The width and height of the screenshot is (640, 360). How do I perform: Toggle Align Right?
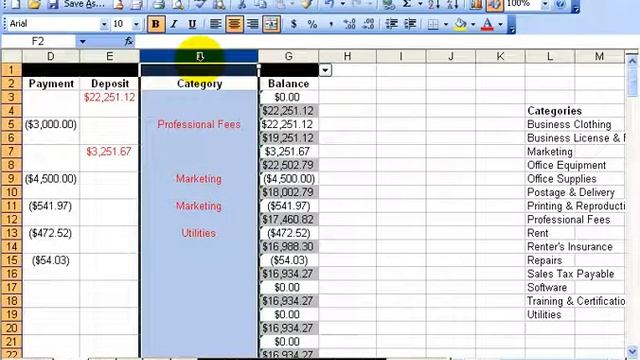click(x=253, y=24)
